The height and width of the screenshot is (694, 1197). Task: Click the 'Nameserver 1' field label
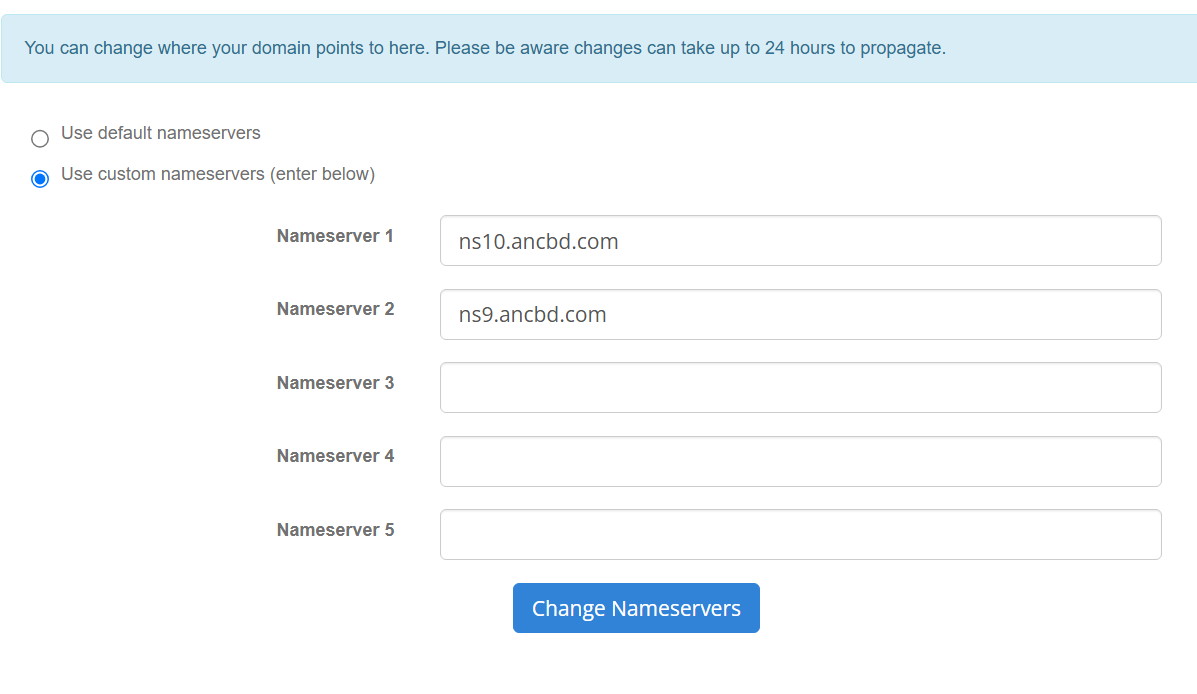click(335, 236)
